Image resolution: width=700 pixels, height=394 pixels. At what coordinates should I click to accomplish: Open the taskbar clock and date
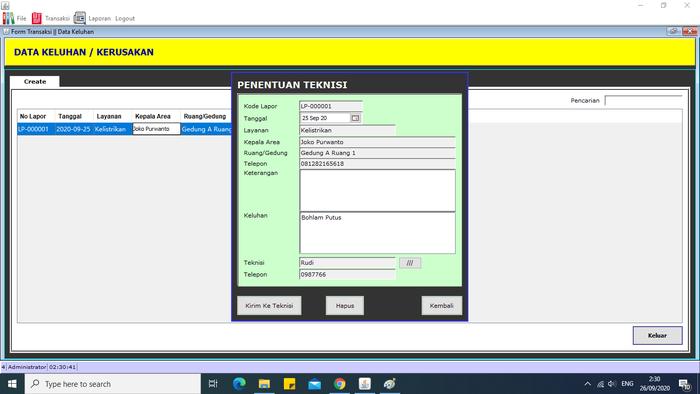654,384
